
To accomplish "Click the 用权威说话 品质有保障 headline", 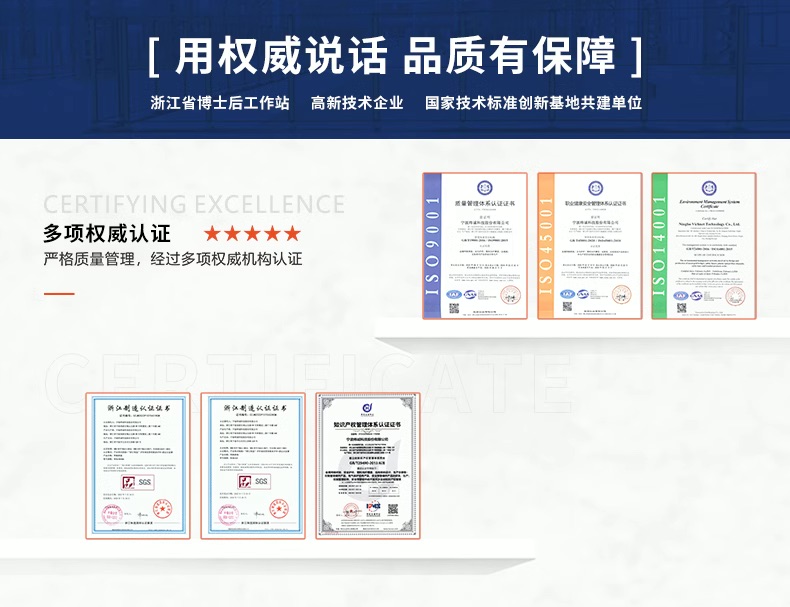I will 395,57.
